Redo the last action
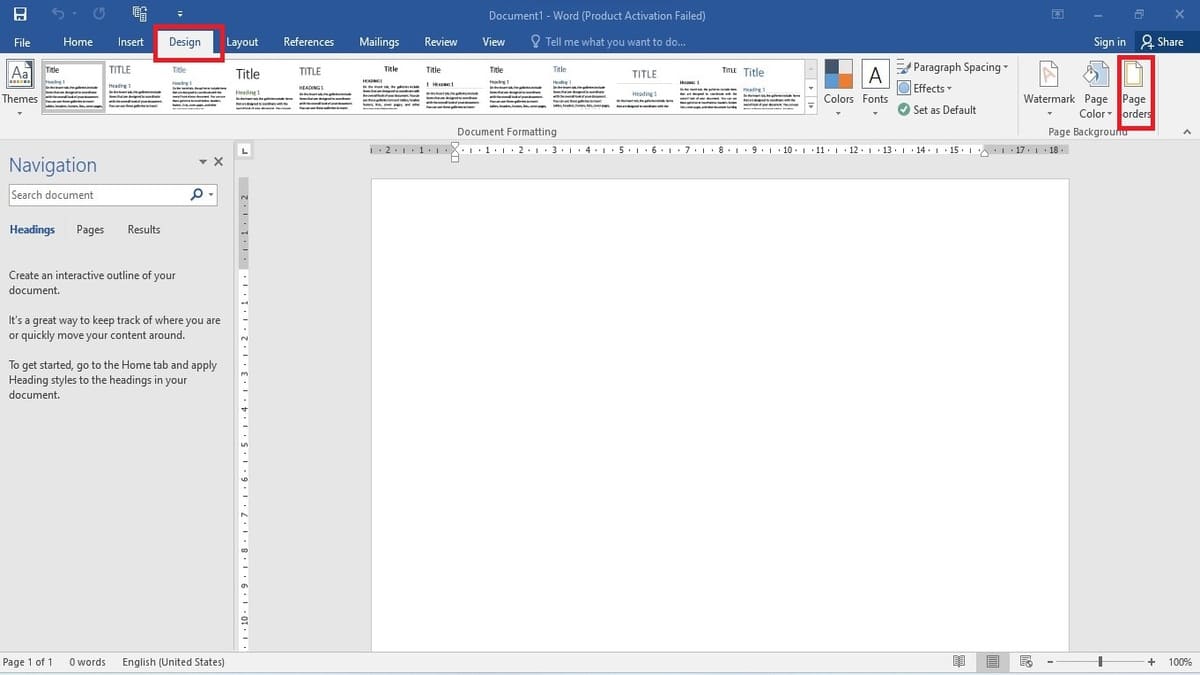The width and height of the screenshot is (1200, 675). click(99, 15)
